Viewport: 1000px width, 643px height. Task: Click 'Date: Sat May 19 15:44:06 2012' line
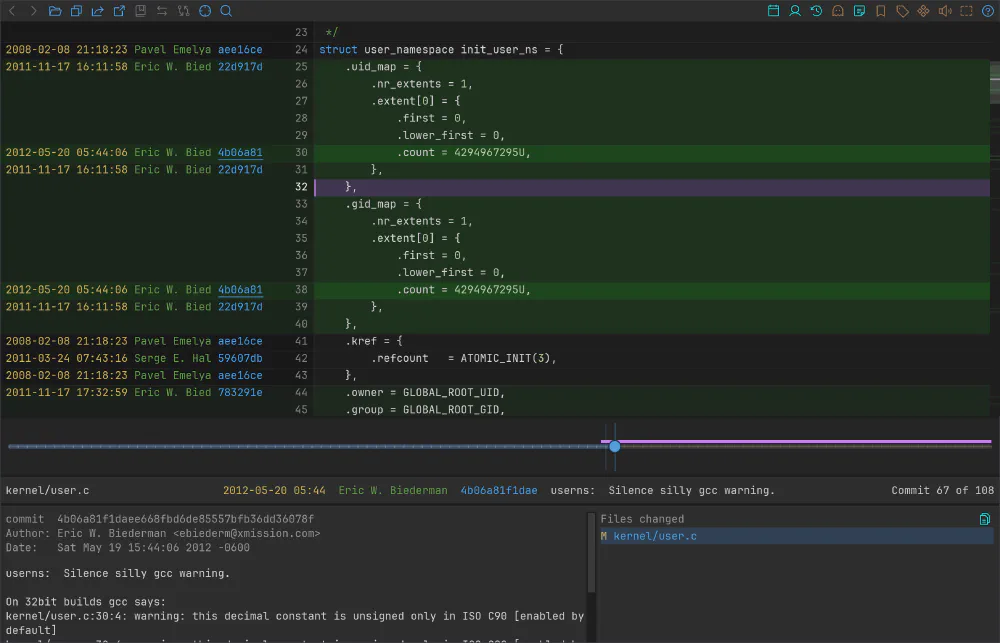(x=128, y=547)
